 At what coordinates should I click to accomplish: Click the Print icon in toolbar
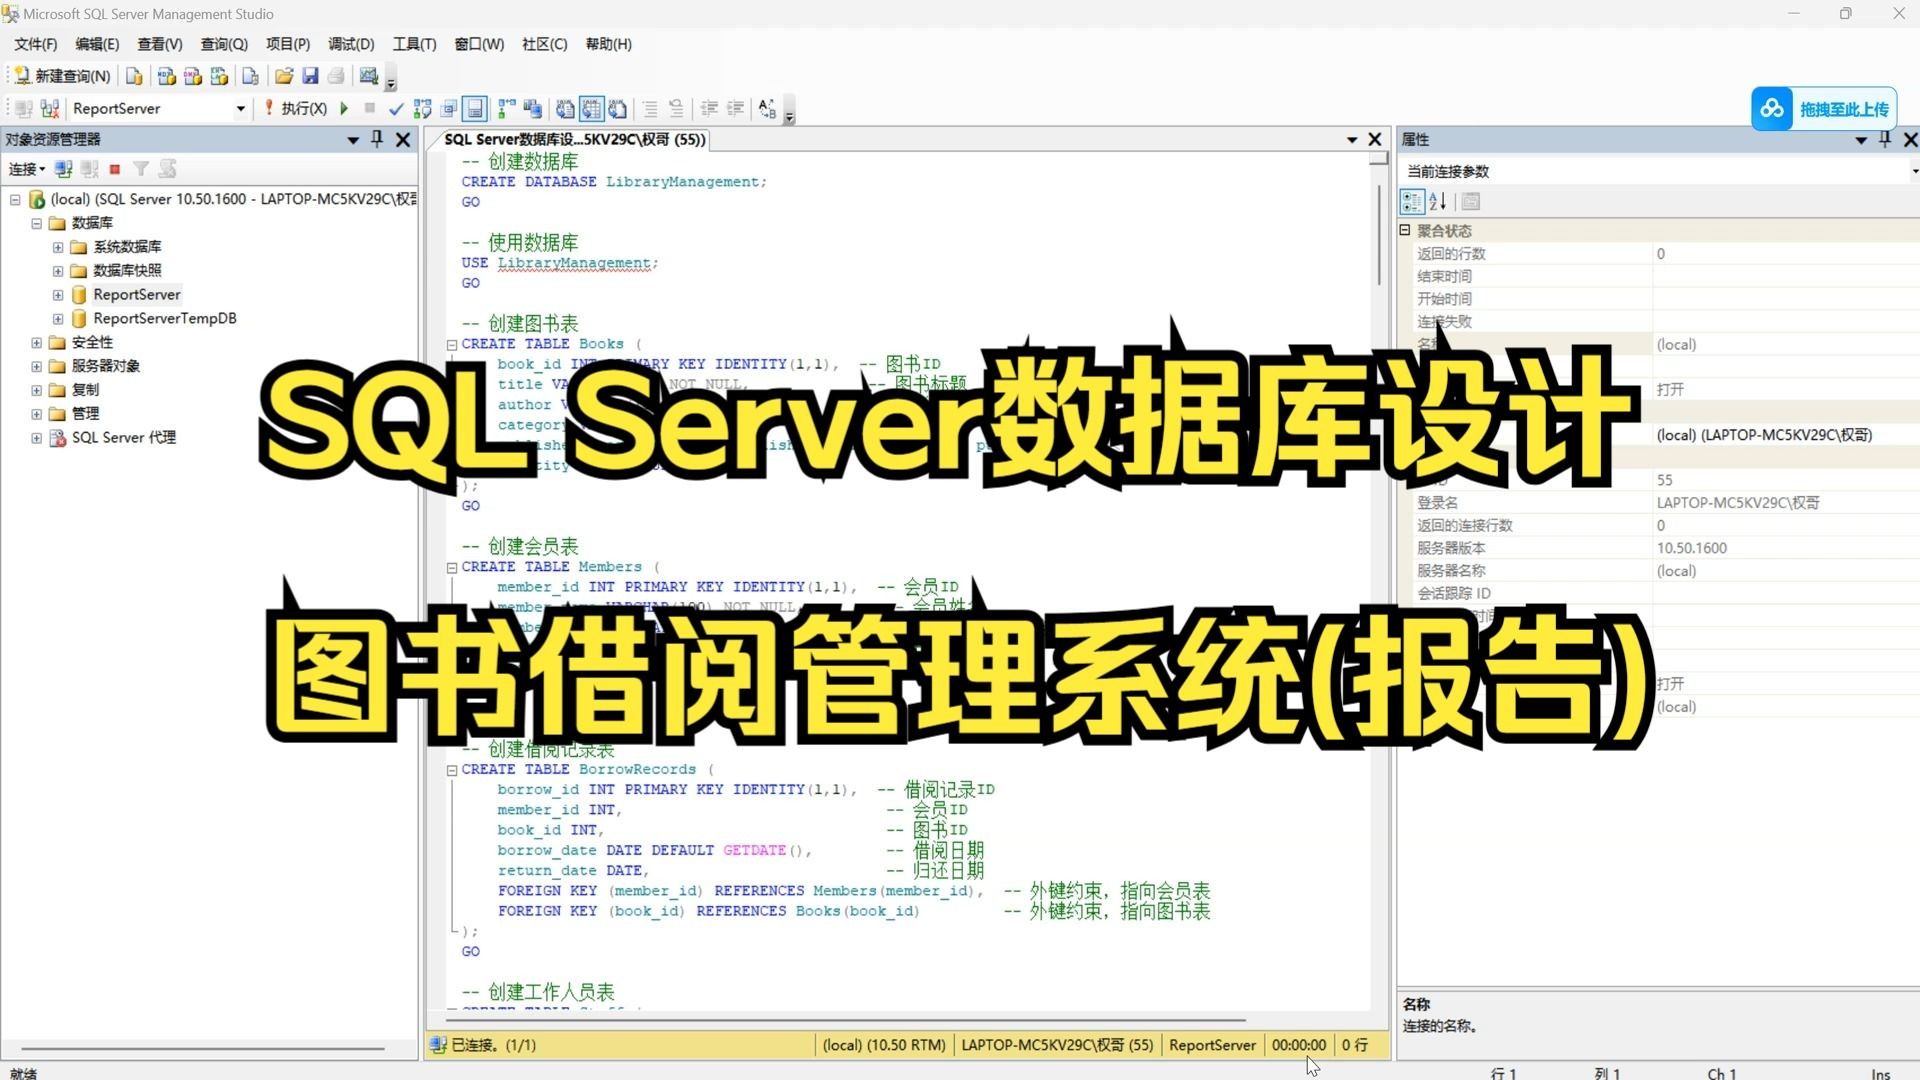pos(336,76)
